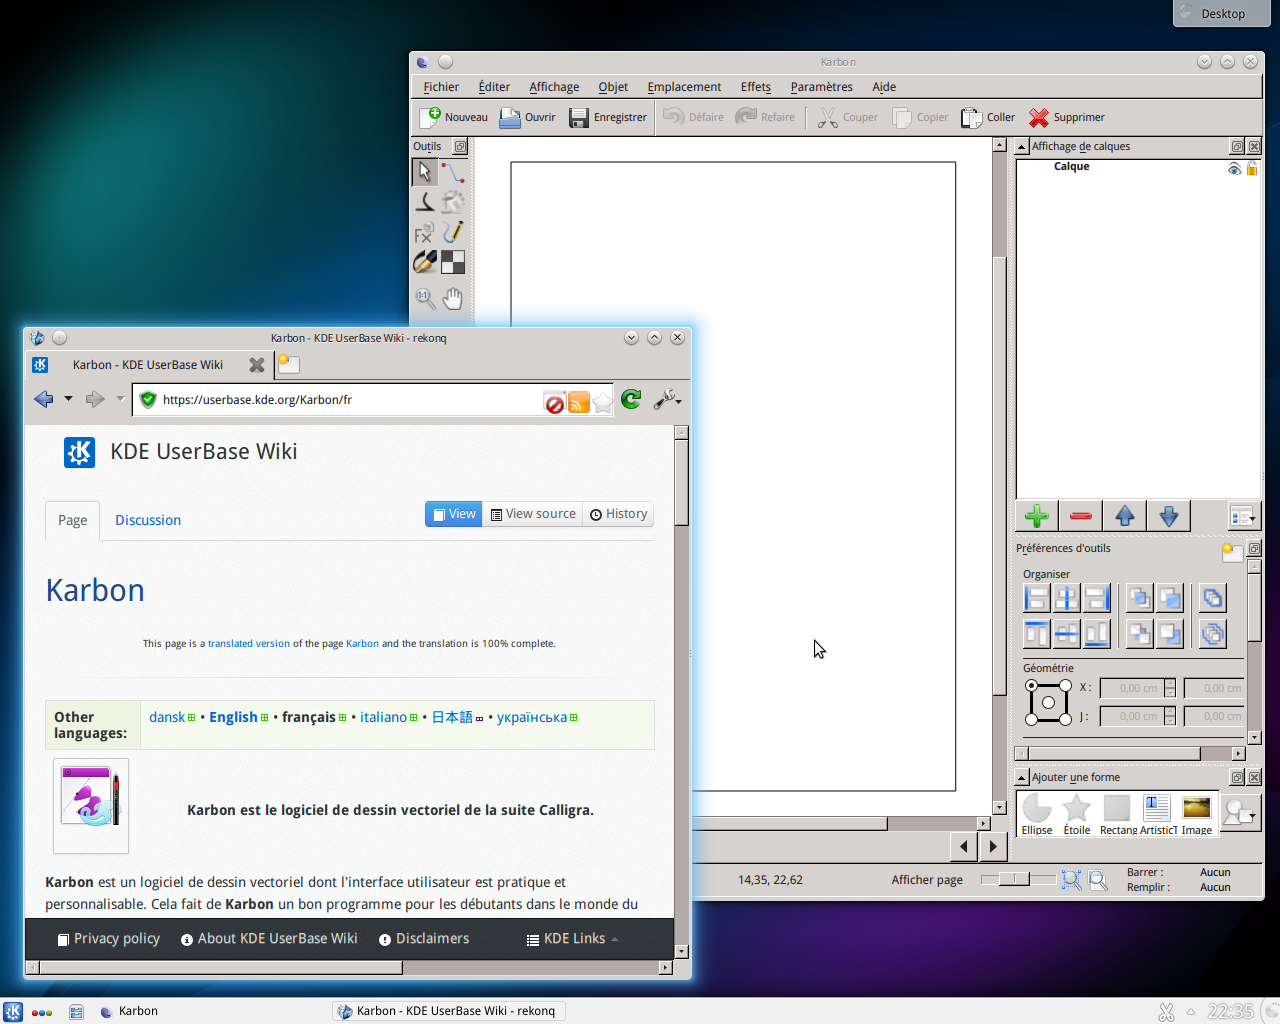Open back-history dropdown arrow in rekonq
1280x1024 pixels.
click(x=68, y=399)
